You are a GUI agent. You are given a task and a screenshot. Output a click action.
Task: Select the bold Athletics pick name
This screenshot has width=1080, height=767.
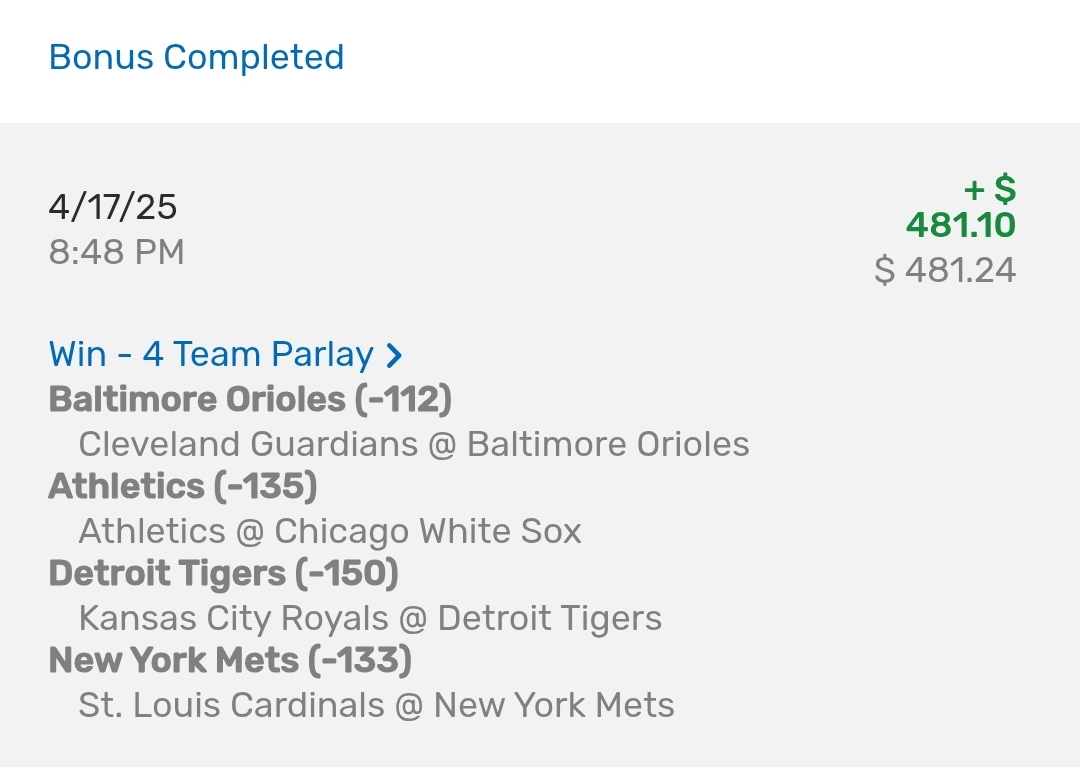[x=125, y=486]
